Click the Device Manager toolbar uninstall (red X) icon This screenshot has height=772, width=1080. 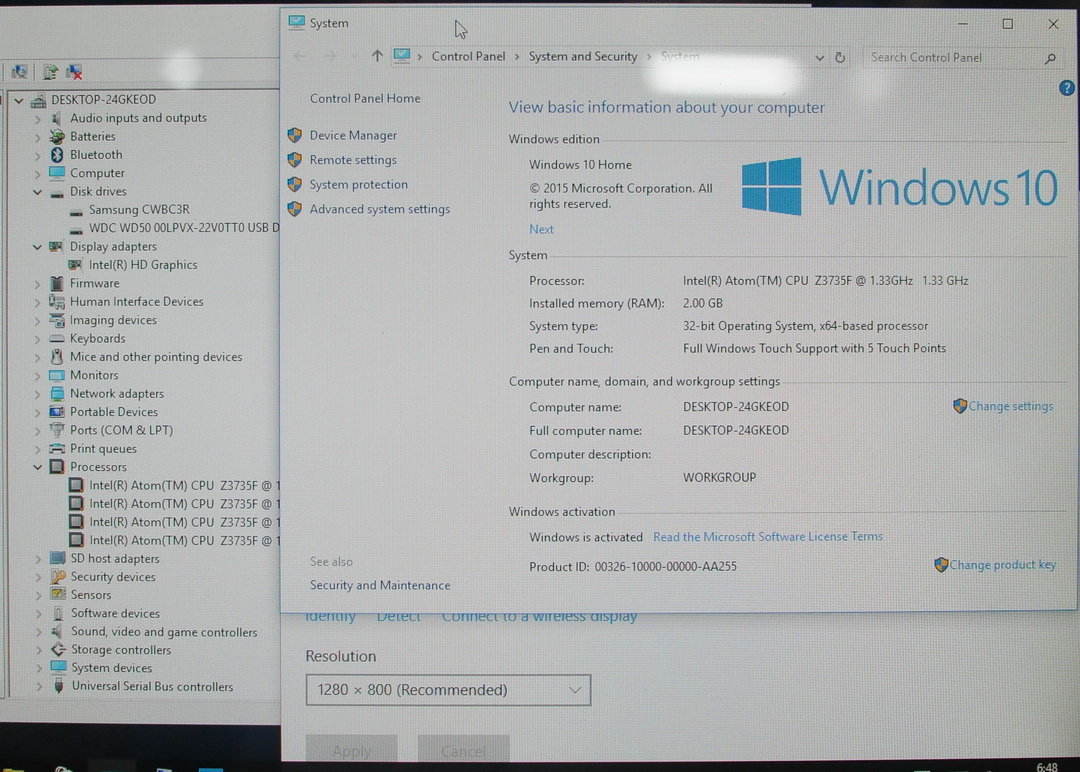tap(74, 72)
